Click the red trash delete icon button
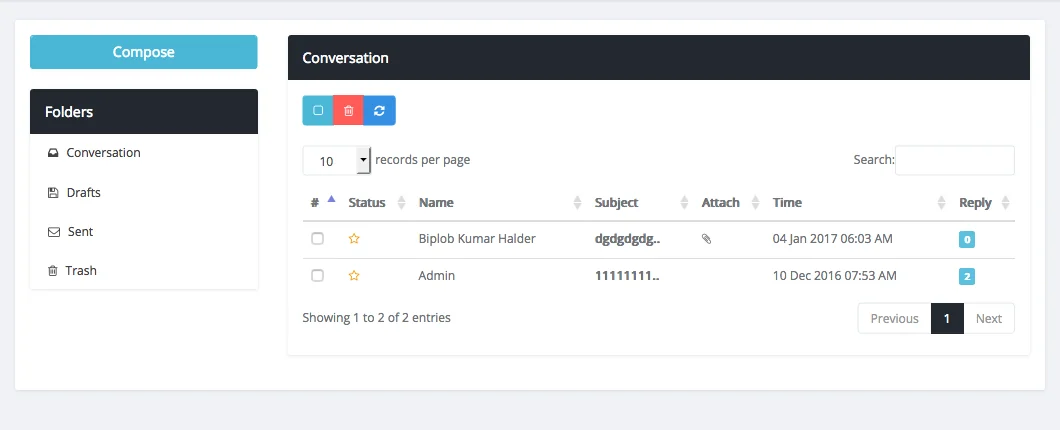 [x=348, y=111]
